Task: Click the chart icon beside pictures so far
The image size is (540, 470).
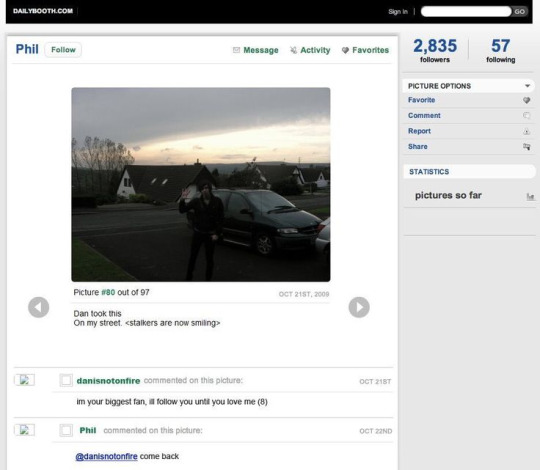Action: coord(530,197)
